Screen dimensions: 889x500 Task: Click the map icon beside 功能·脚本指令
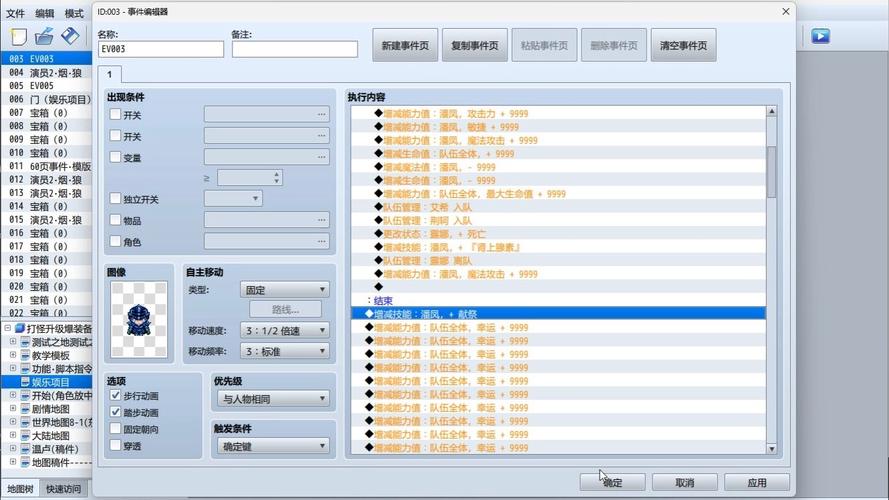[26, 368]
